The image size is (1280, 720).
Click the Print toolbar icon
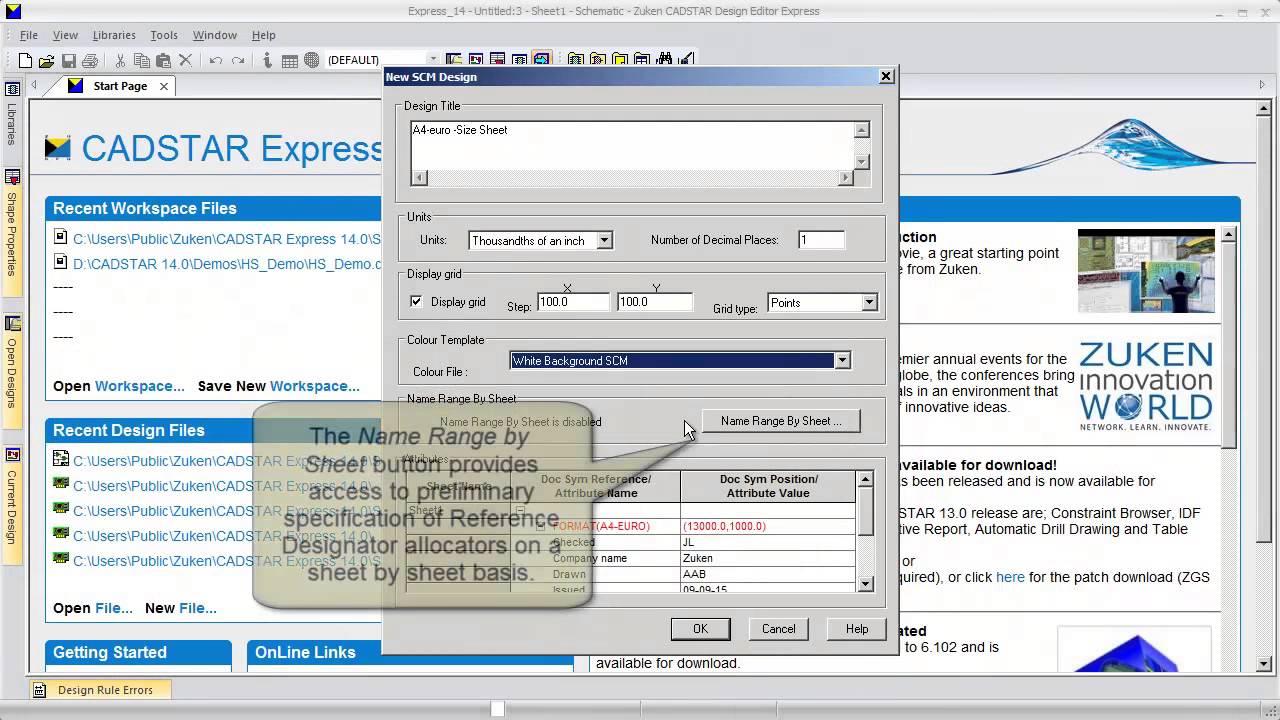[90, 60]
